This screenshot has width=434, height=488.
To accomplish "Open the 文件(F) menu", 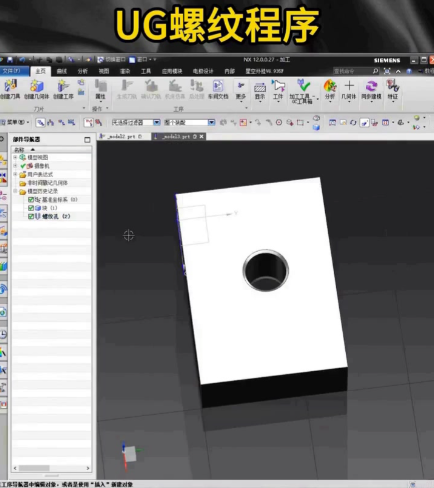I will pos(11,71).
